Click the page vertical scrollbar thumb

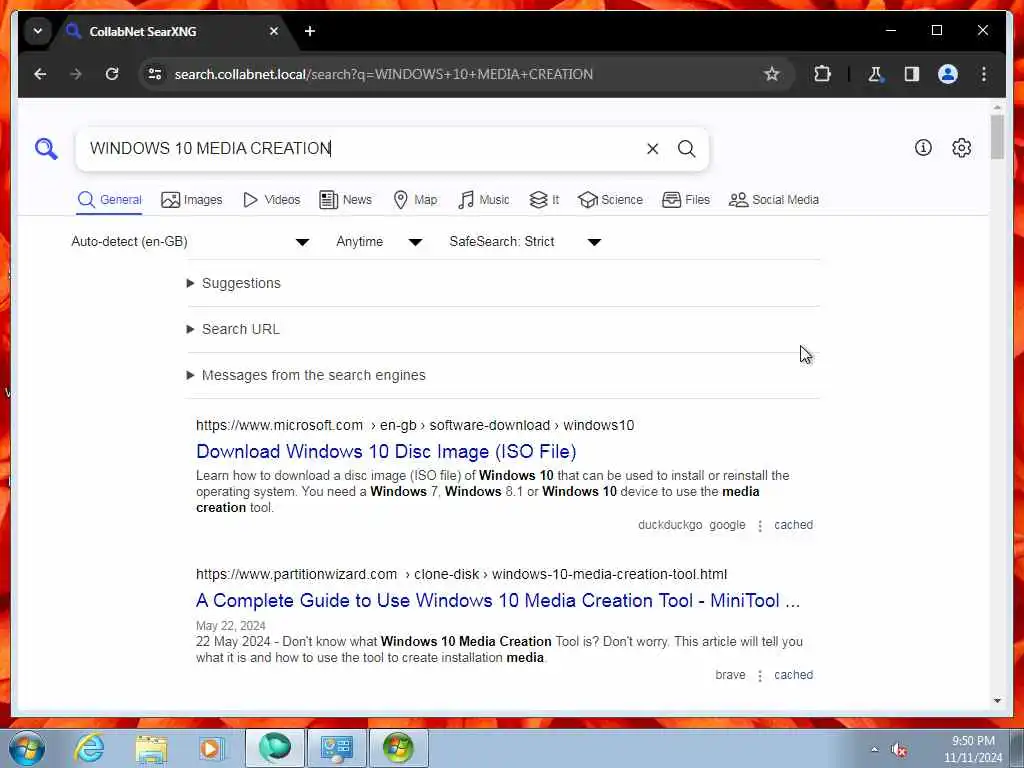[997, 136]
